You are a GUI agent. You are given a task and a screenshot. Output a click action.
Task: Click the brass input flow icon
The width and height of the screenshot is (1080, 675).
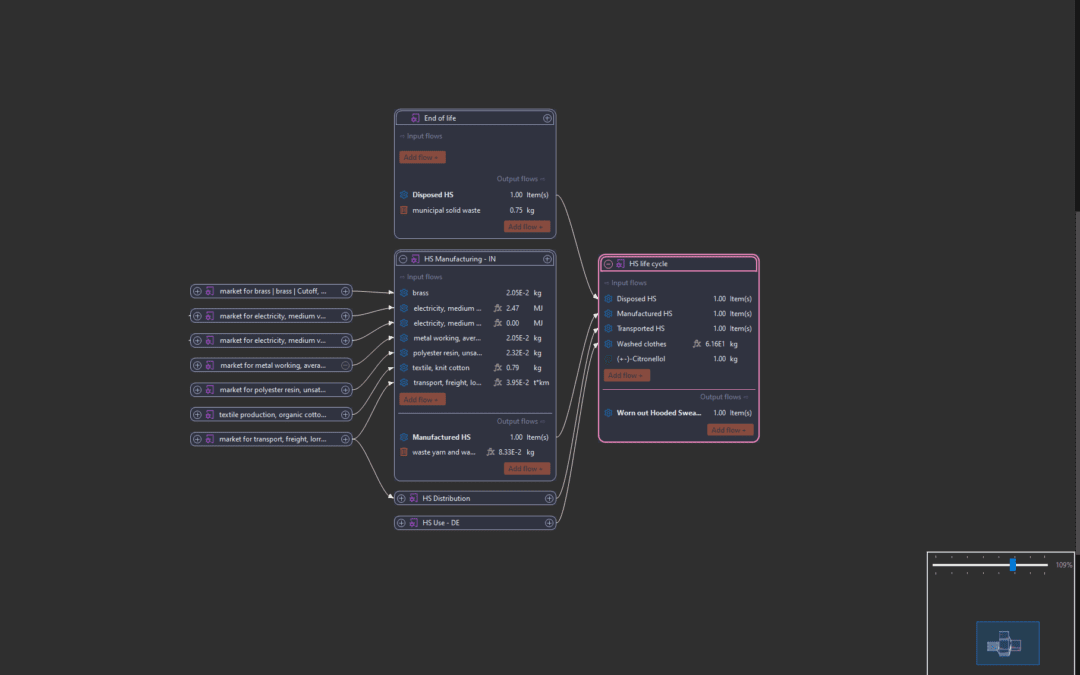point(404,293)
